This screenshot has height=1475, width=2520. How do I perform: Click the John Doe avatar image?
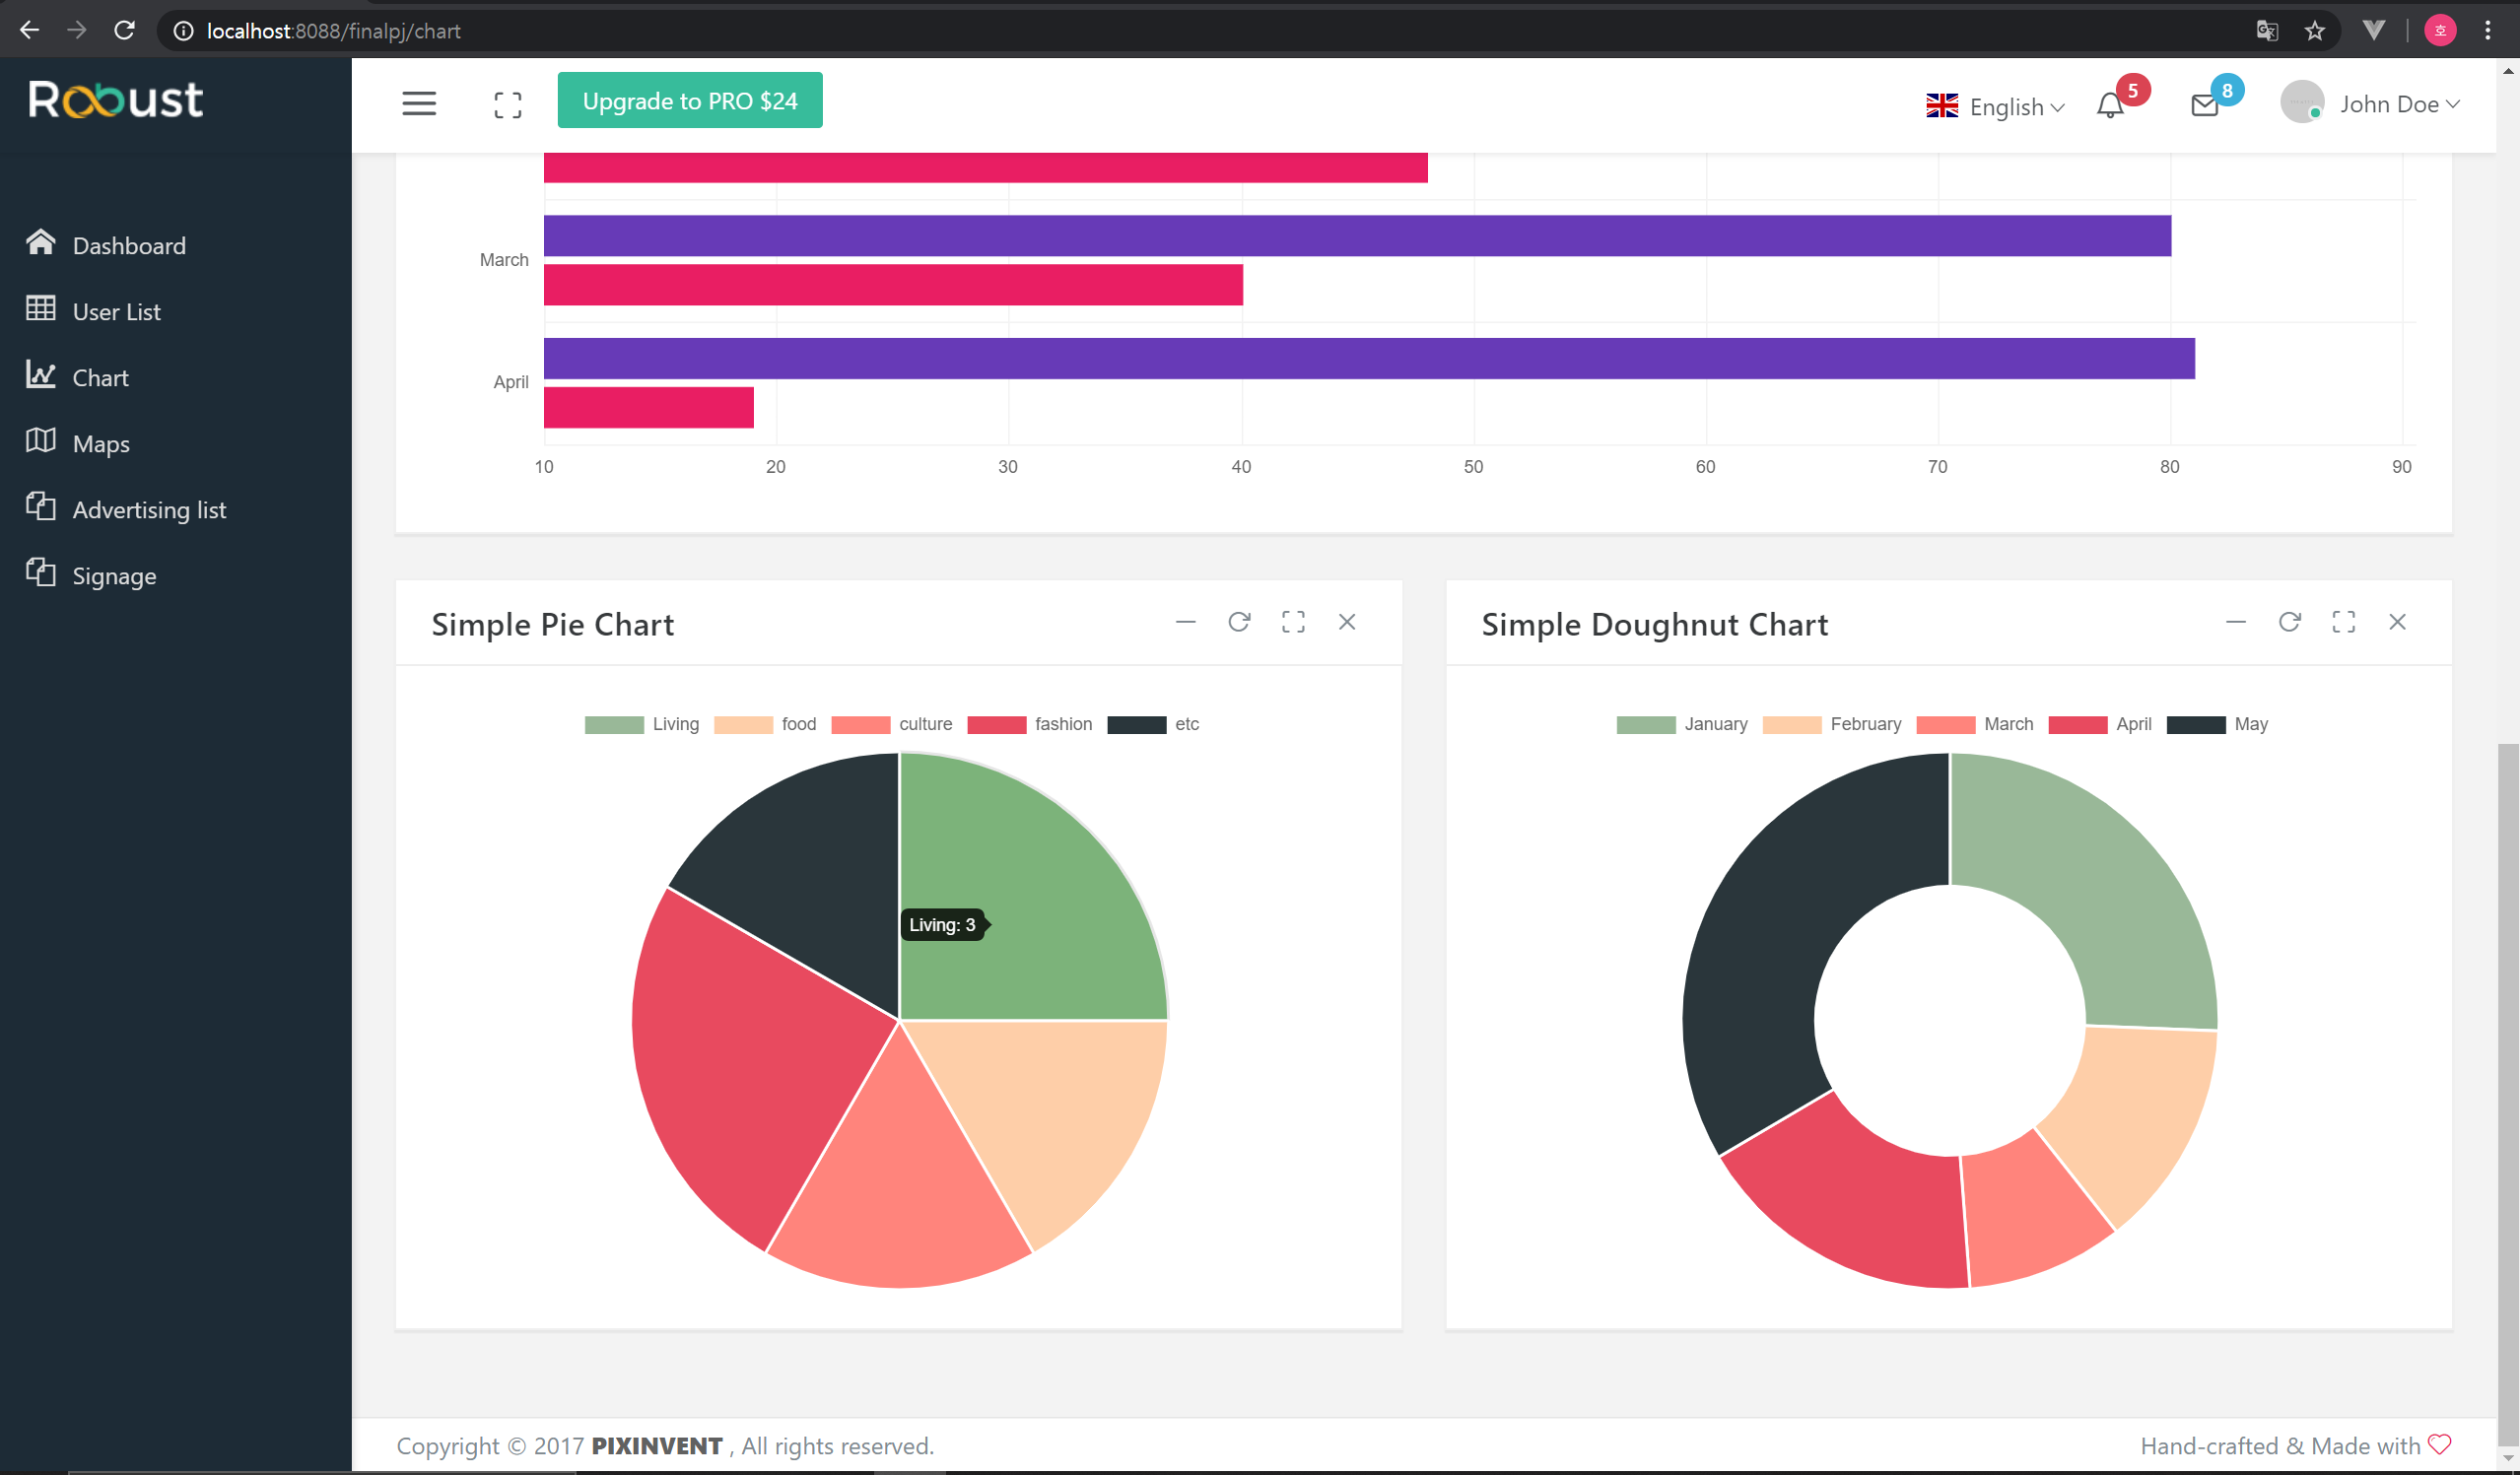pyautogui.click(x=2302, y=102)
